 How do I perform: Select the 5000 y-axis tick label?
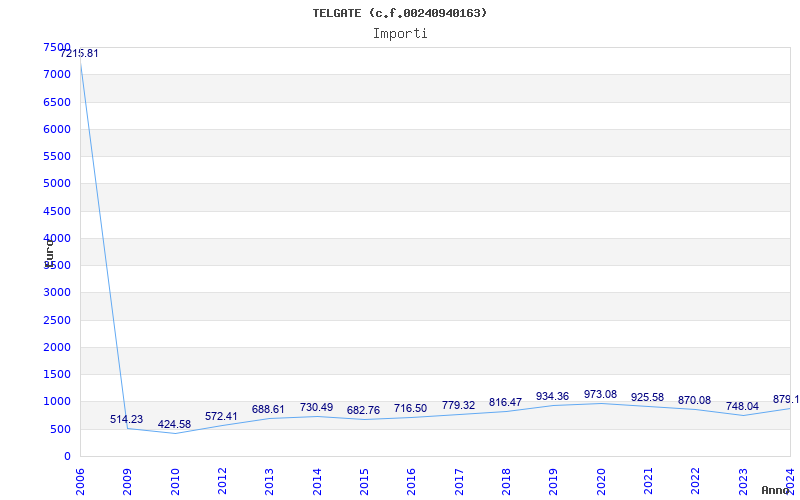57,184
